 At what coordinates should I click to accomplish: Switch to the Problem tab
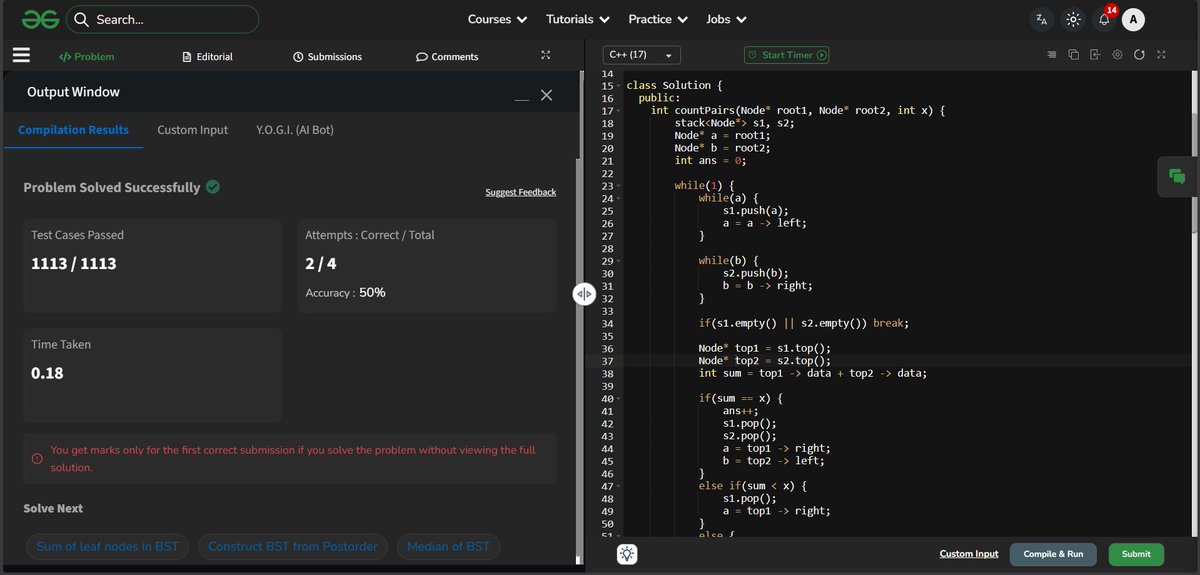tap(86, 57)
